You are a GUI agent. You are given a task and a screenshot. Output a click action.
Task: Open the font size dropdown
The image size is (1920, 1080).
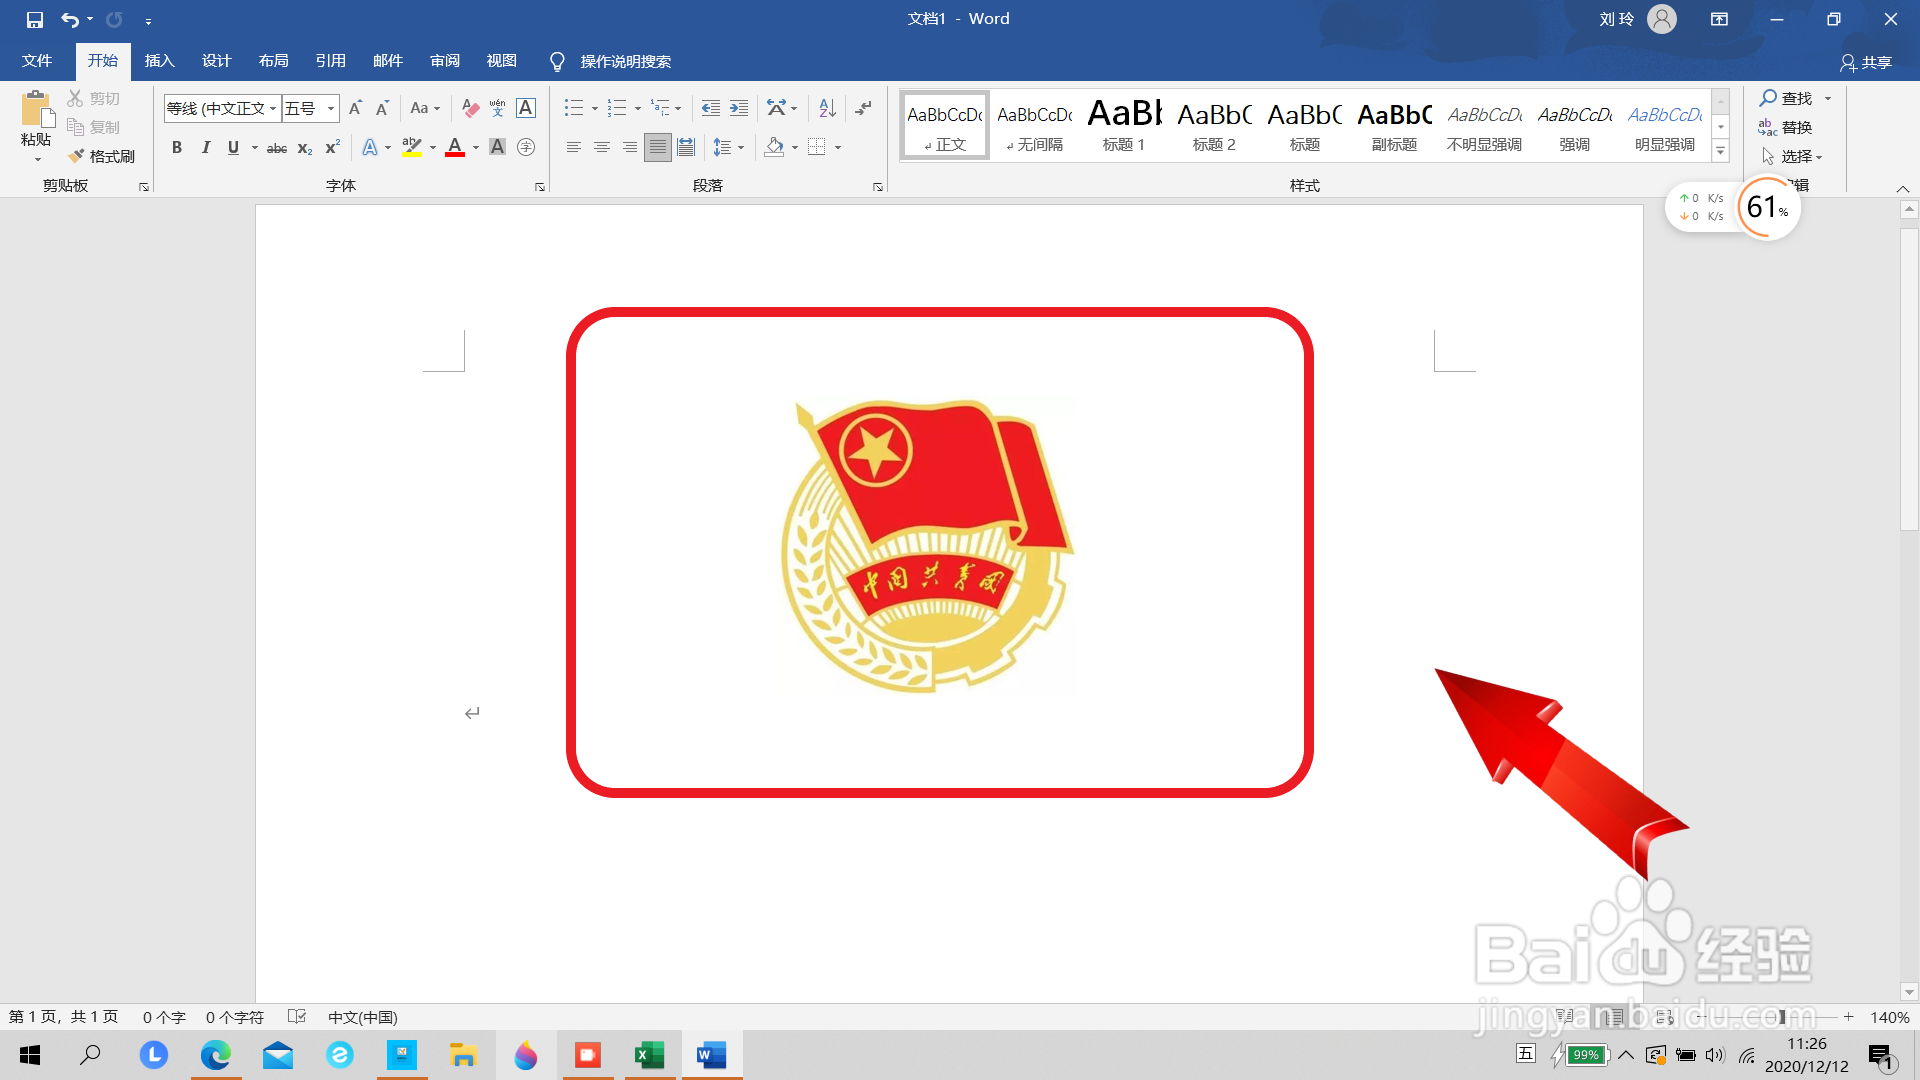click(331, 108)
